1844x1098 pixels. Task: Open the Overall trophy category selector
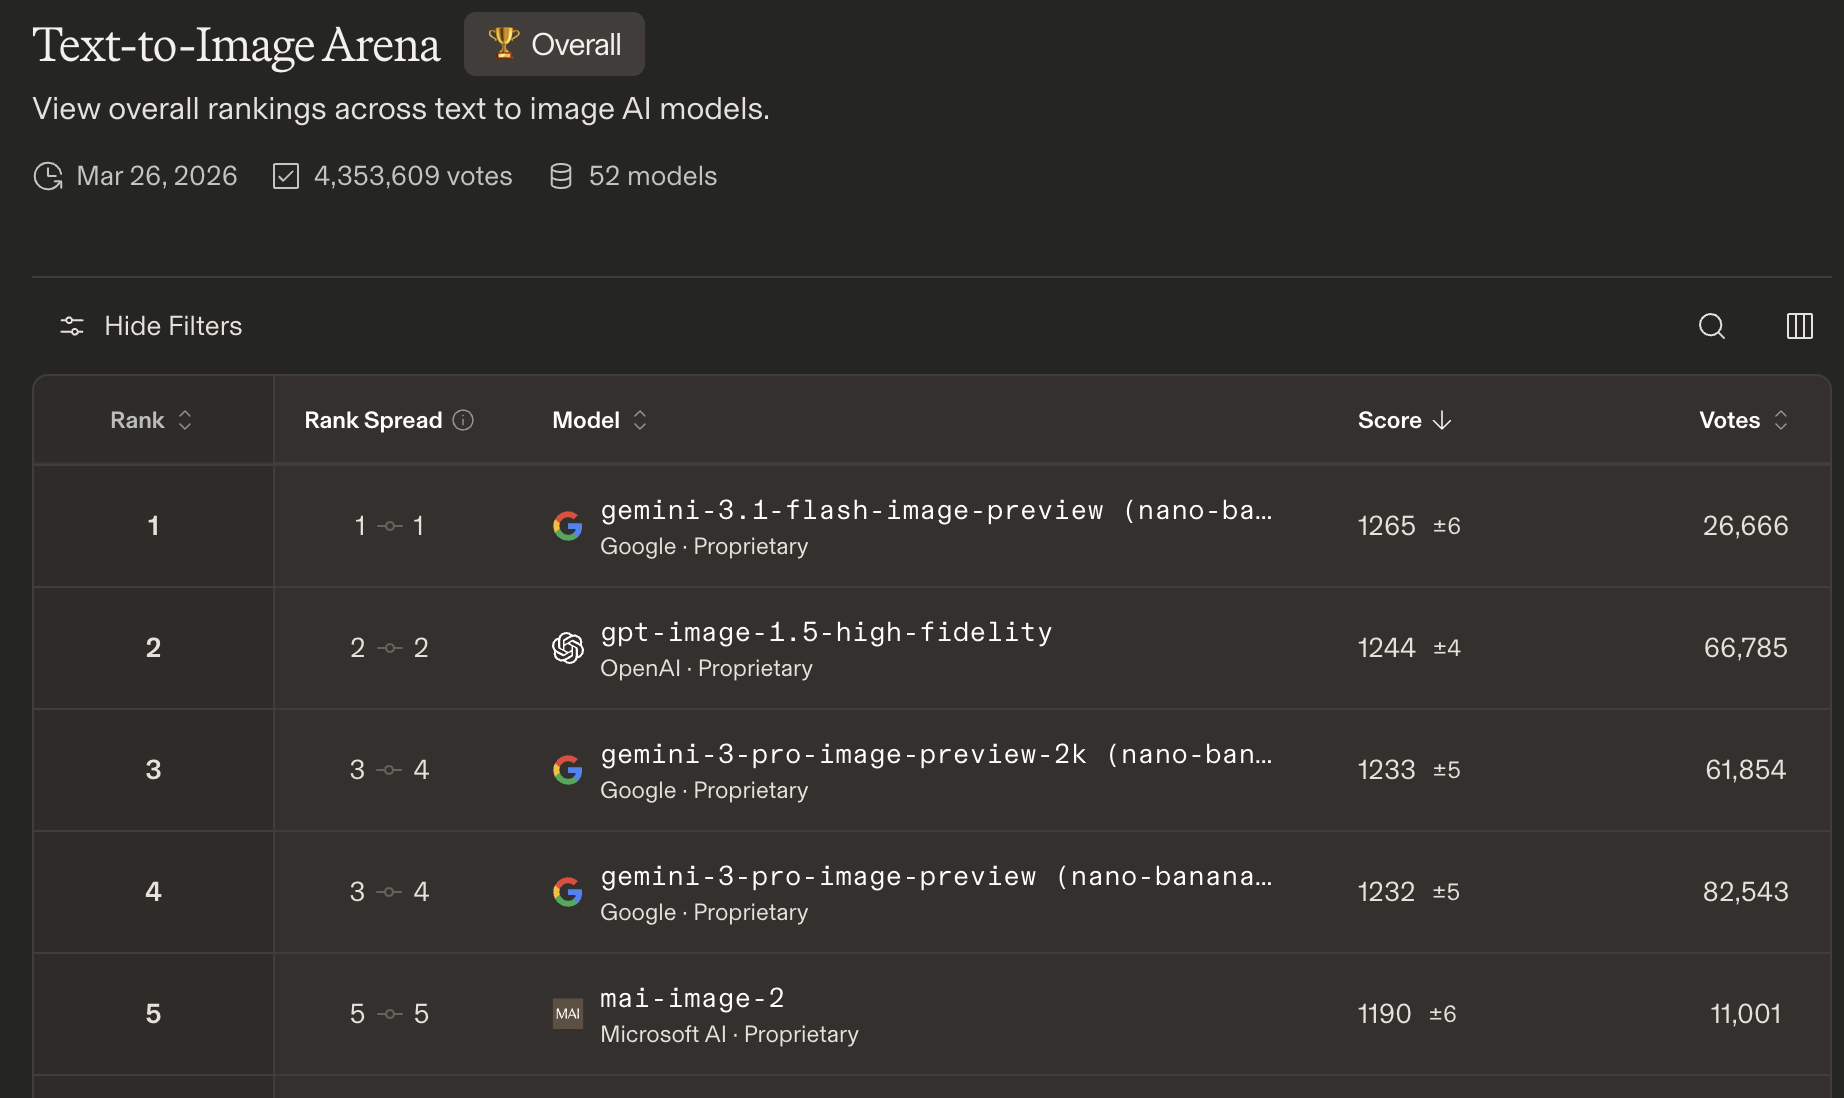pyautogui.click(x=554, y=44)
